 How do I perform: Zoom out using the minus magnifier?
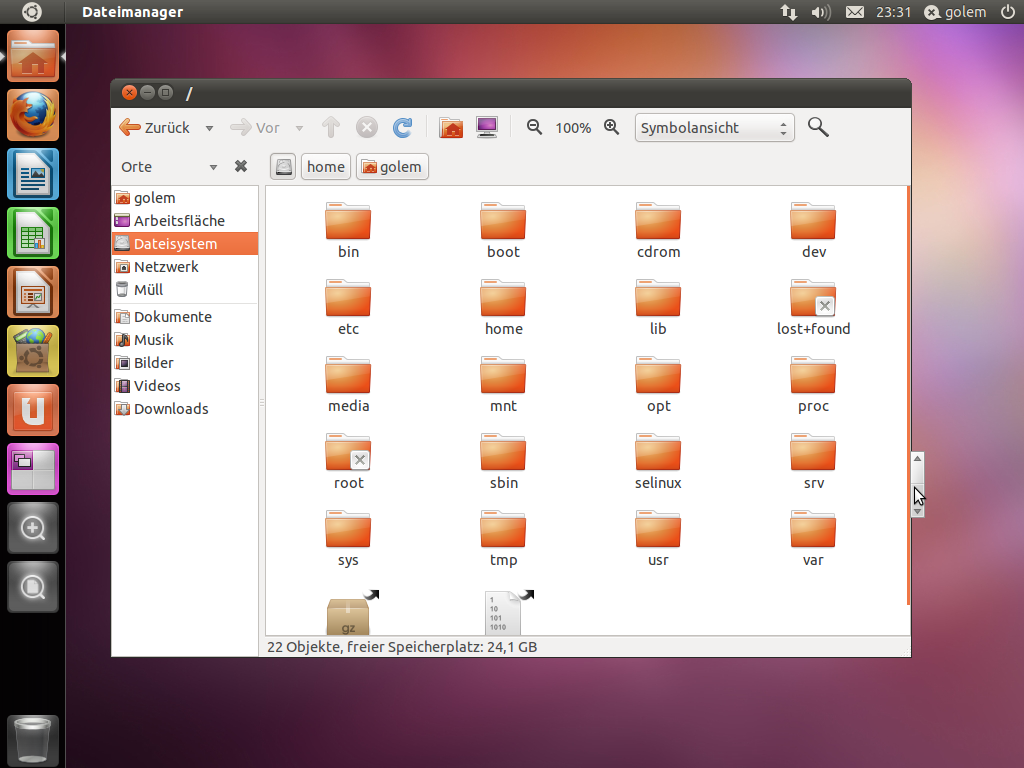[x=534, y=128]
